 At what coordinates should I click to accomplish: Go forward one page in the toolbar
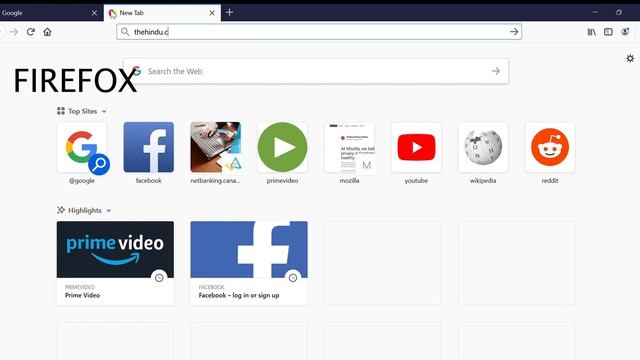[14, 32]
